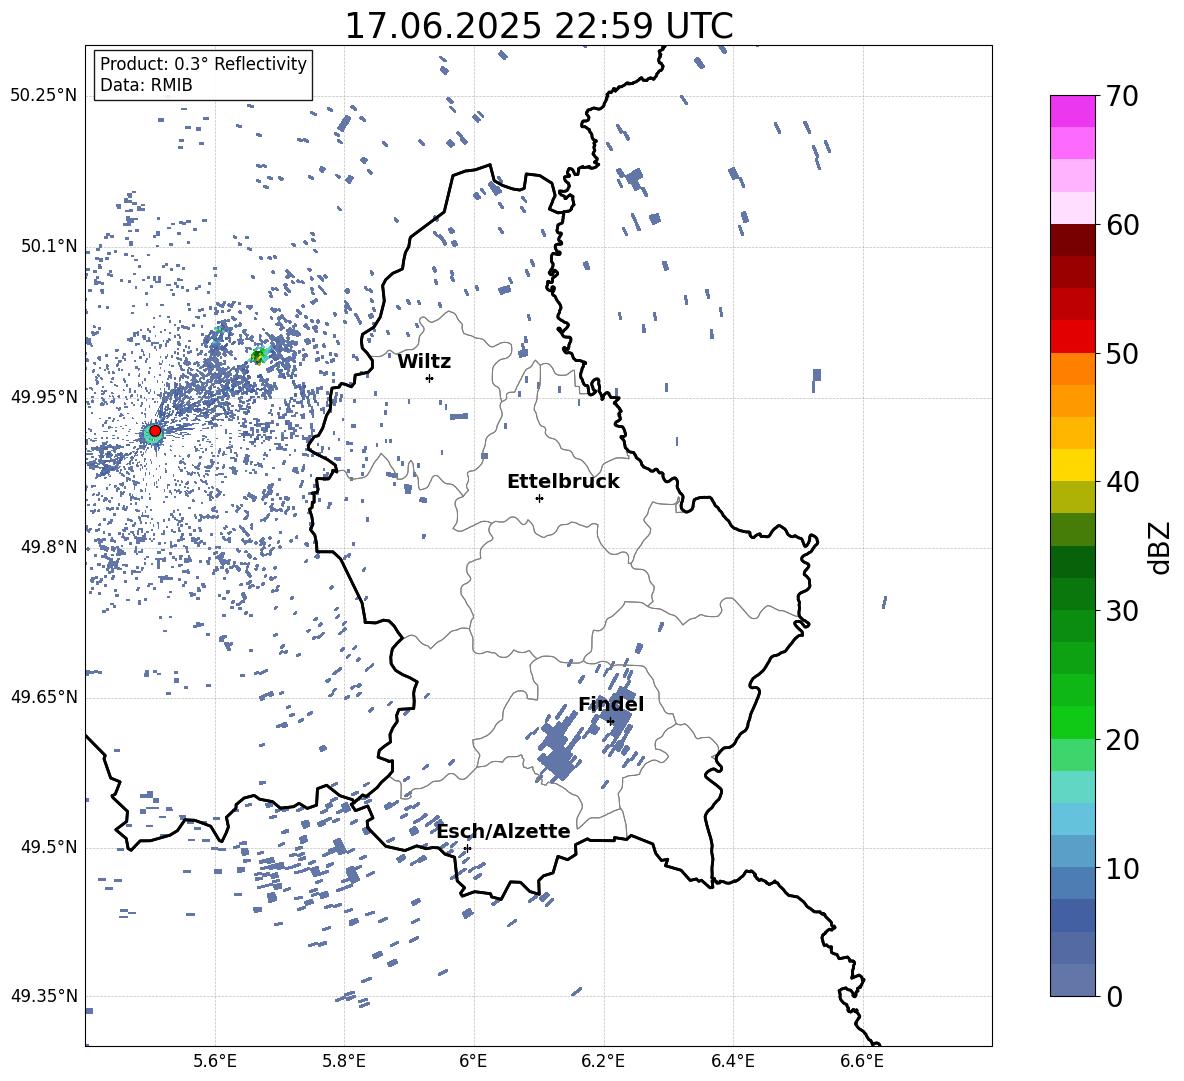Screen dimensions: 1184x1081
Task: Click the bright red colorbar segment near 50
Action: tap(1072, 337)
